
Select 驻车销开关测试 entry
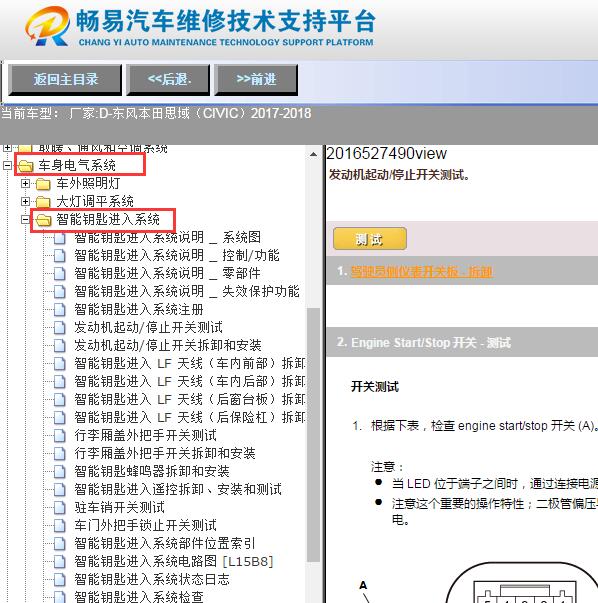tap(120, 508)
